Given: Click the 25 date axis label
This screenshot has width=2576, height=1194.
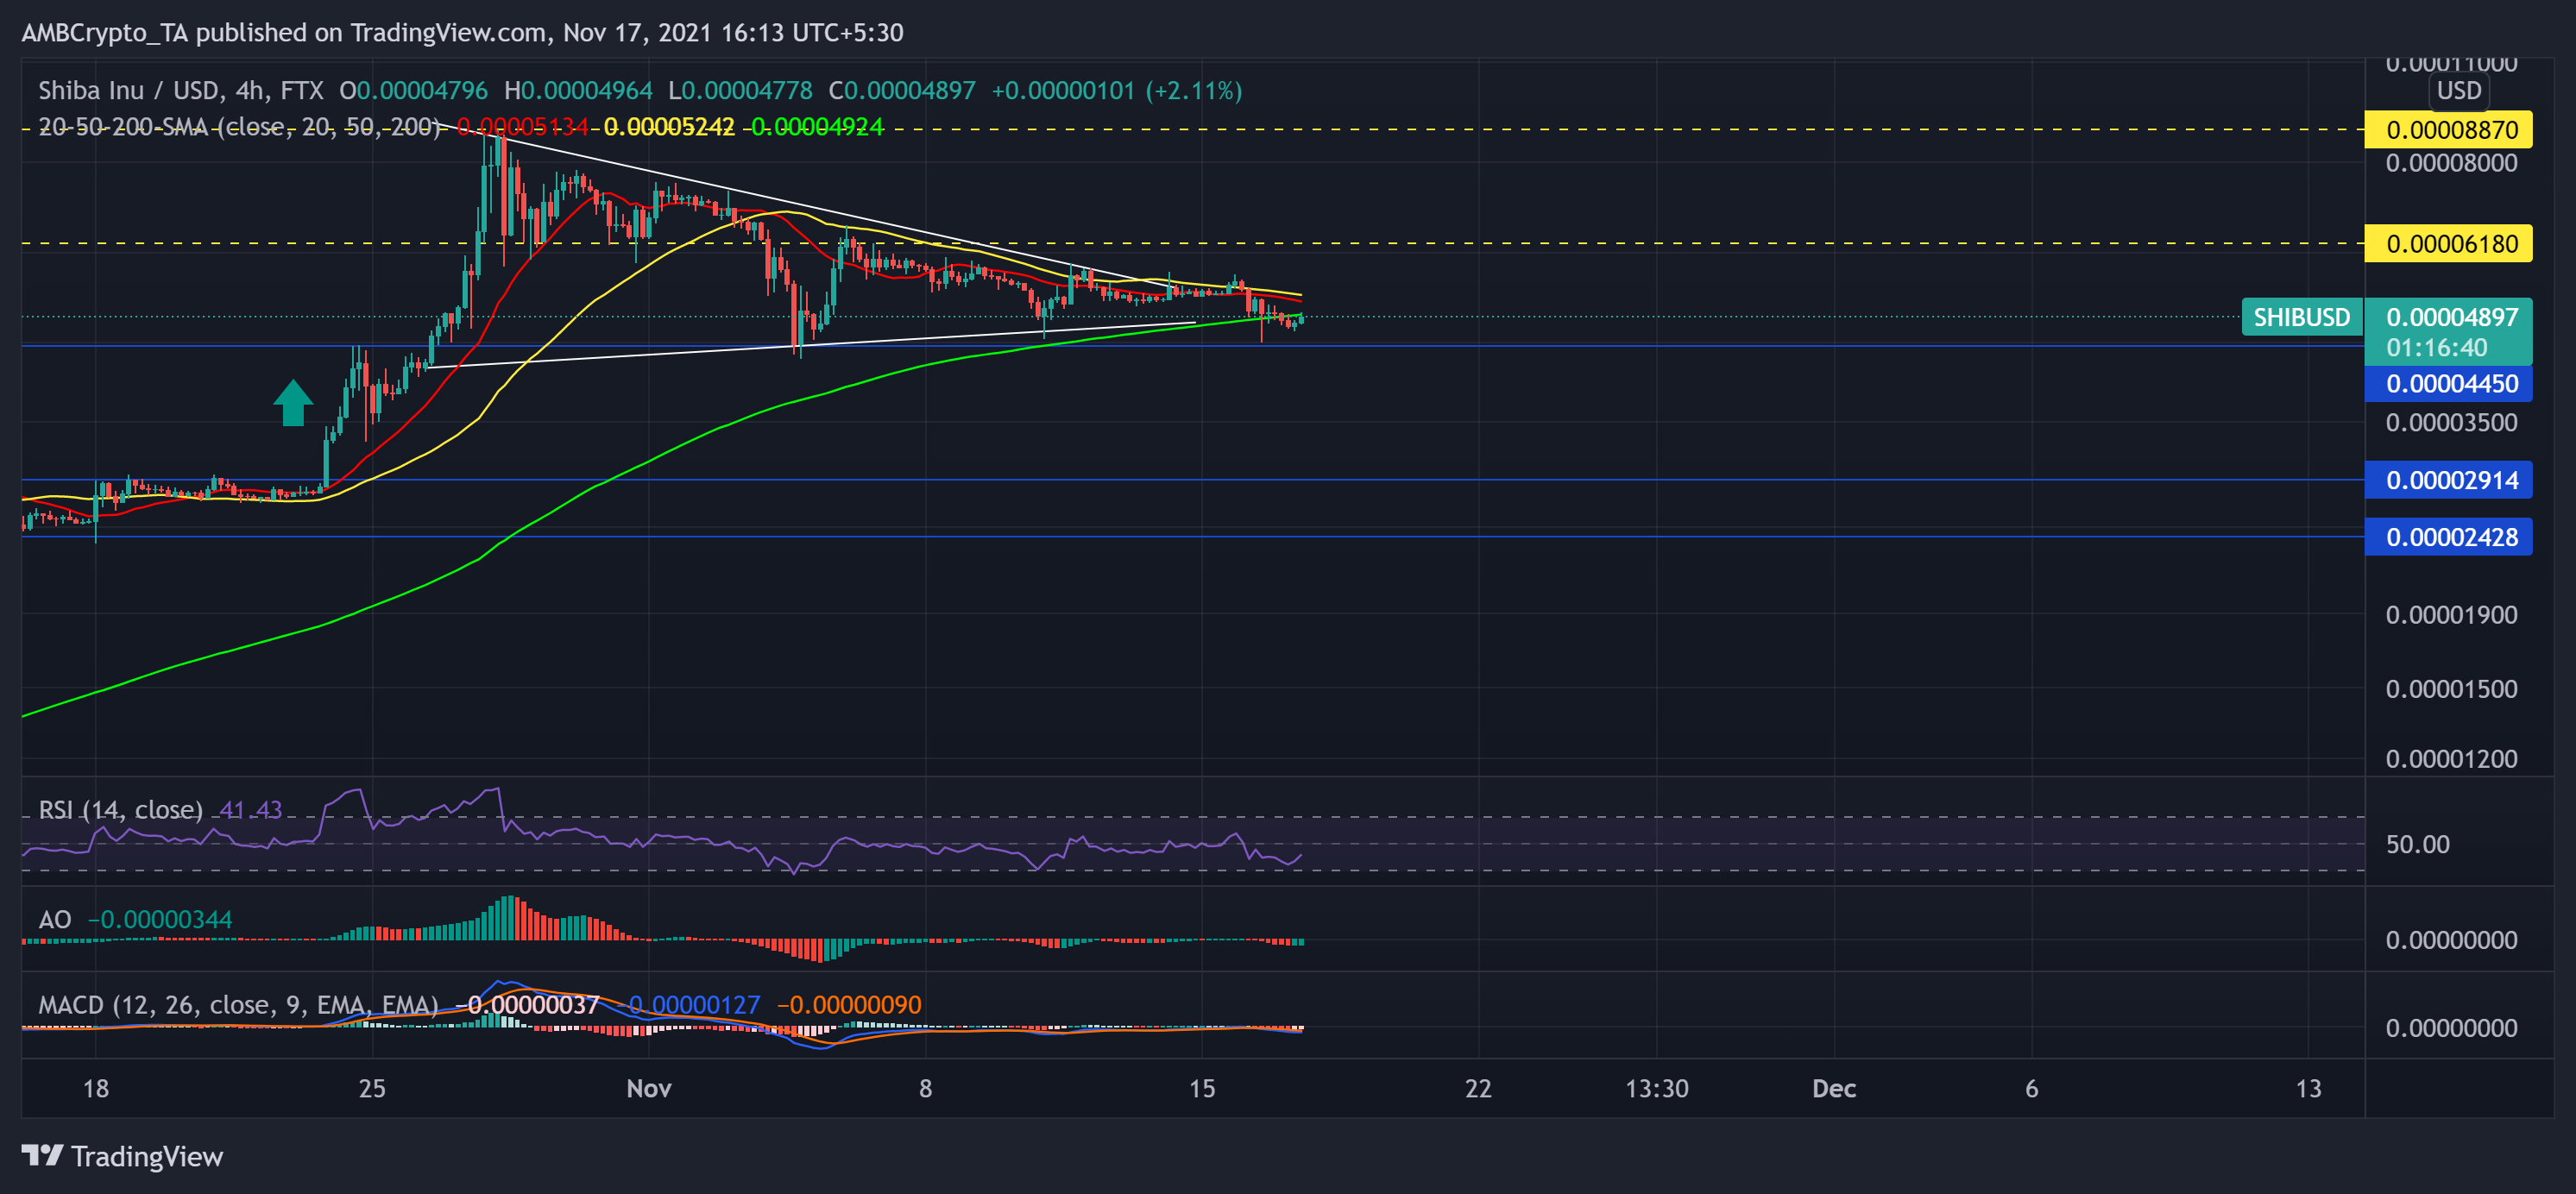Looking at the screenshot, I should 372,1088.
